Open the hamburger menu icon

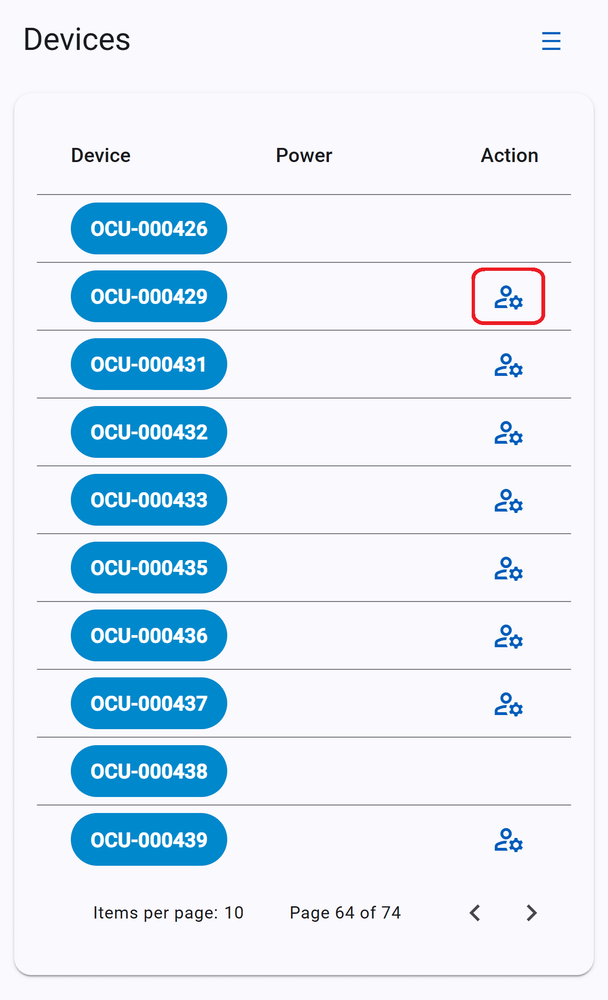click(x=551, y=41)
